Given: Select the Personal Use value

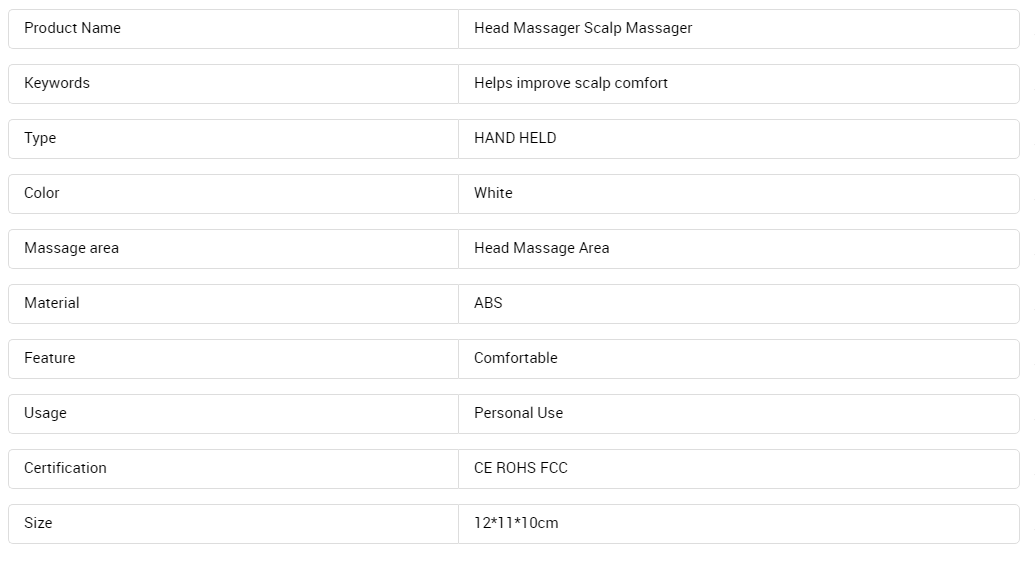Looking at the screenshot, I should [518, 413].
